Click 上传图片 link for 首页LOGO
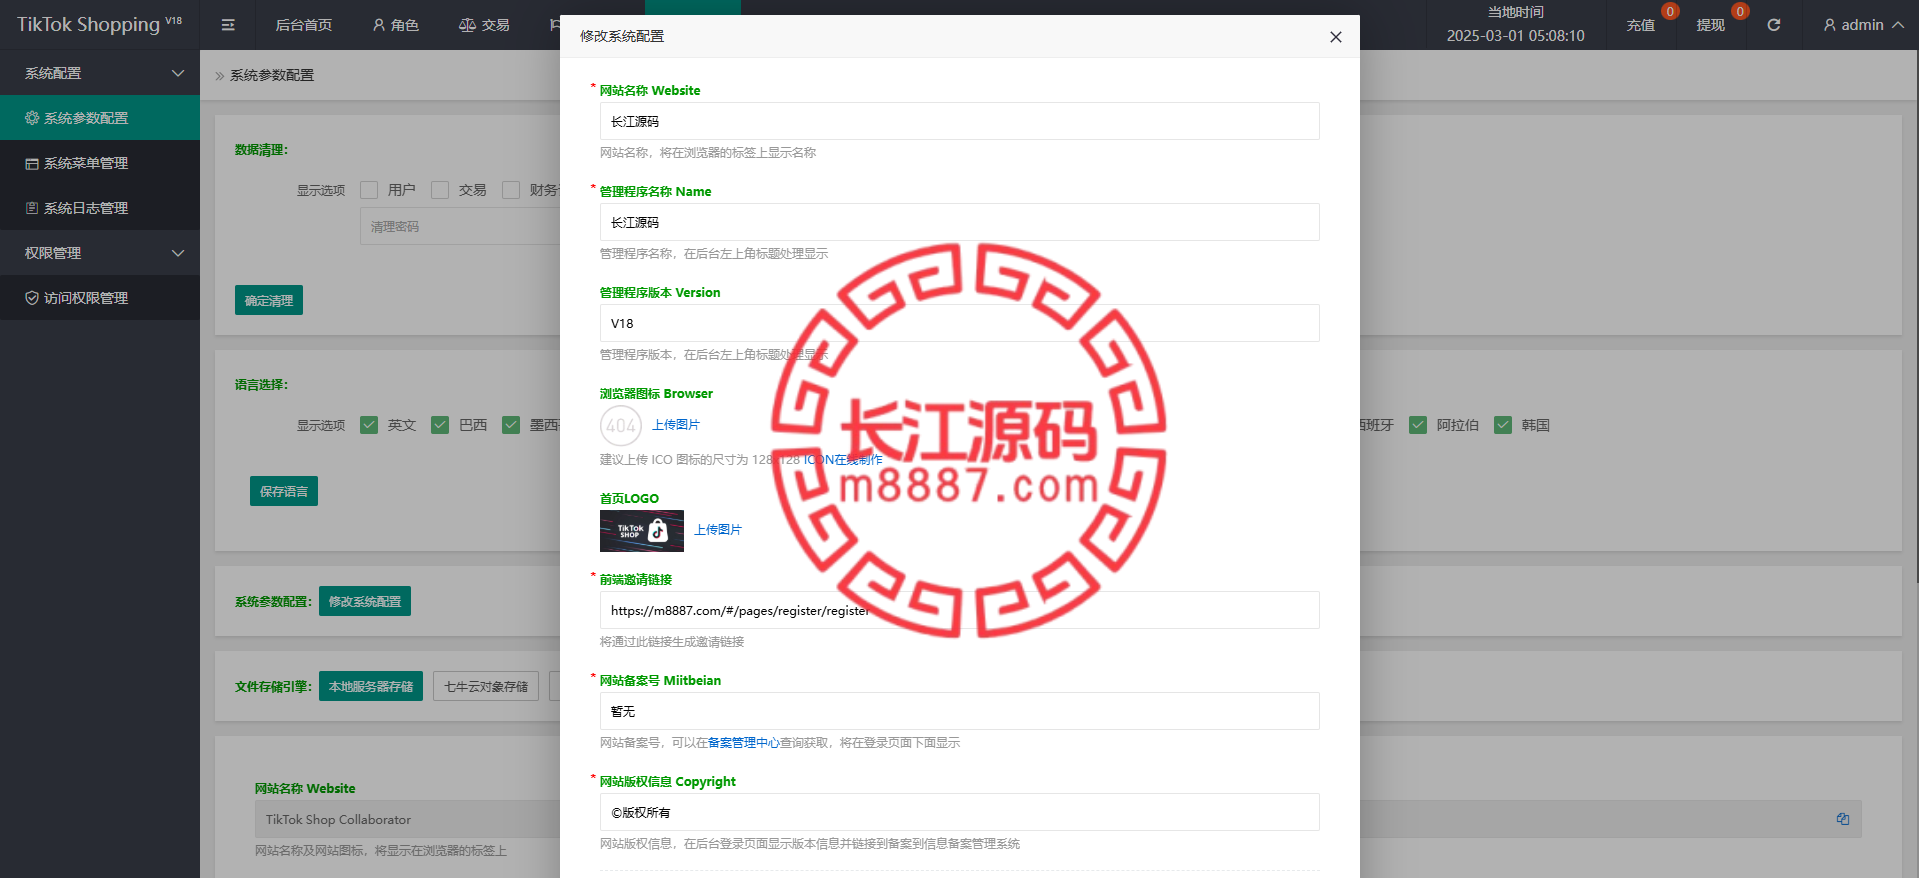1919x878 pixels. point(718,530)
